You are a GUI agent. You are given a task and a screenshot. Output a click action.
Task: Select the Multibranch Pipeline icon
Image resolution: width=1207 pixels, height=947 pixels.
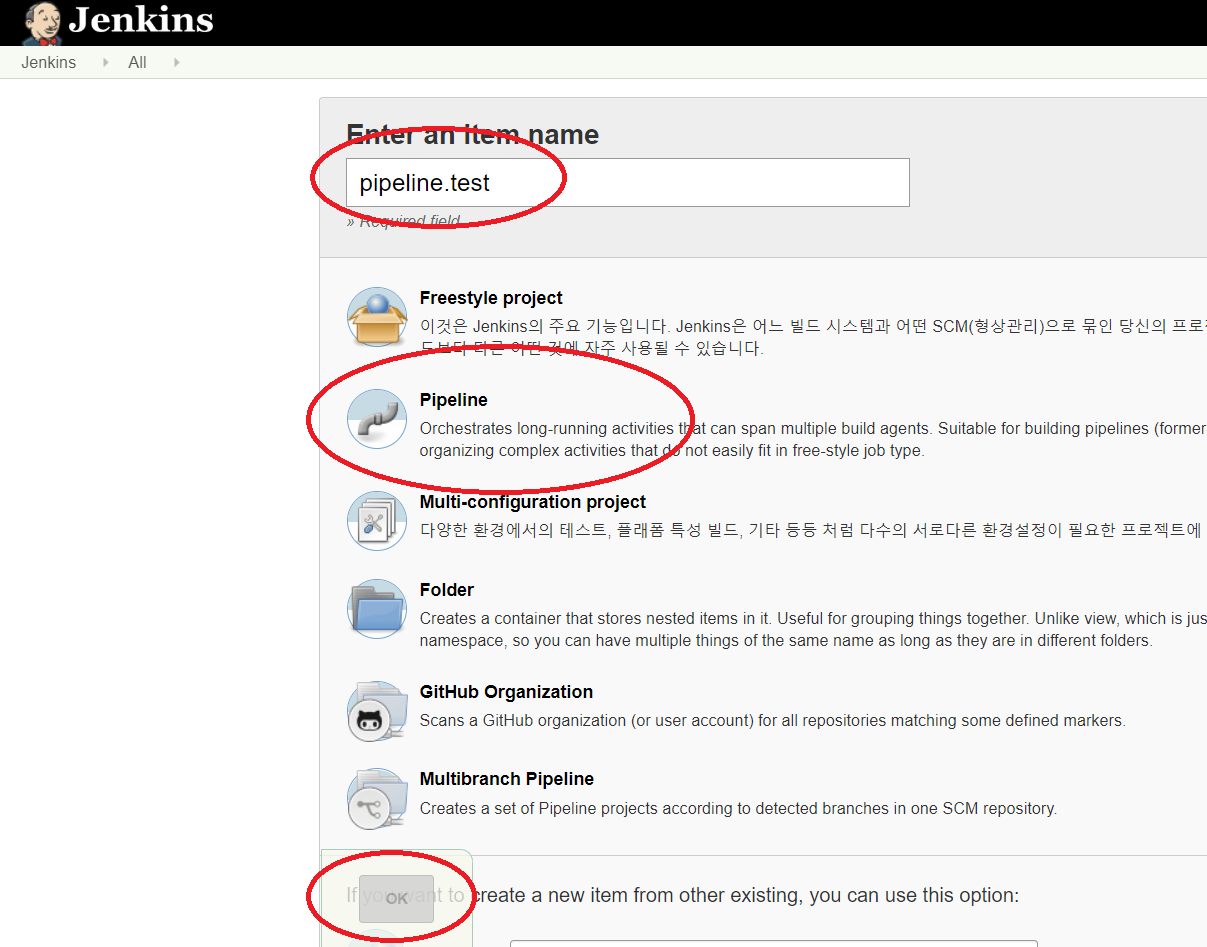[x=377, y=798]
